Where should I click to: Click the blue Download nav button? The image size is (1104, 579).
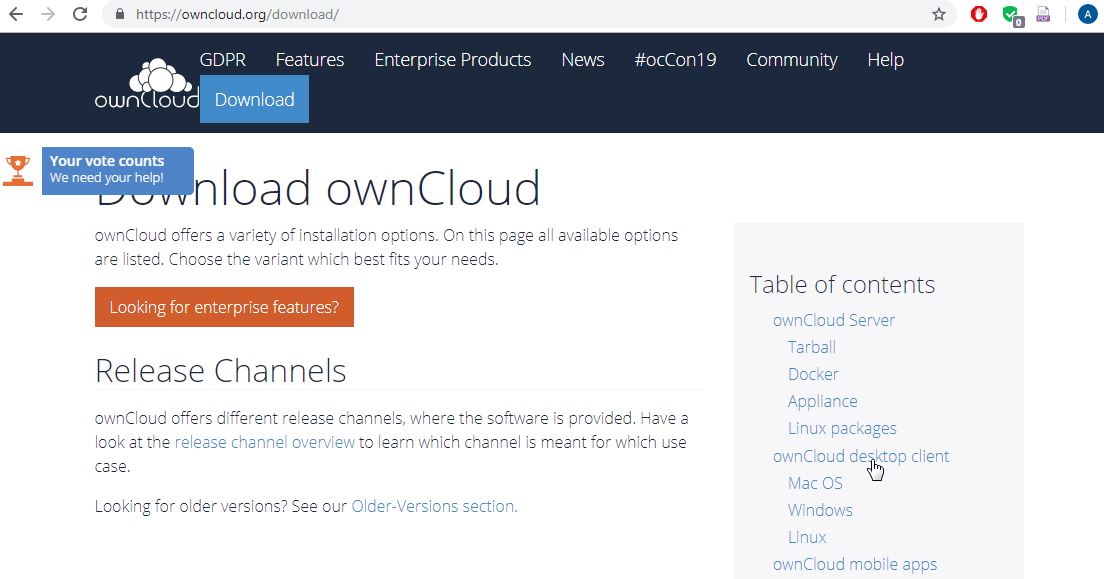point(254,99)
